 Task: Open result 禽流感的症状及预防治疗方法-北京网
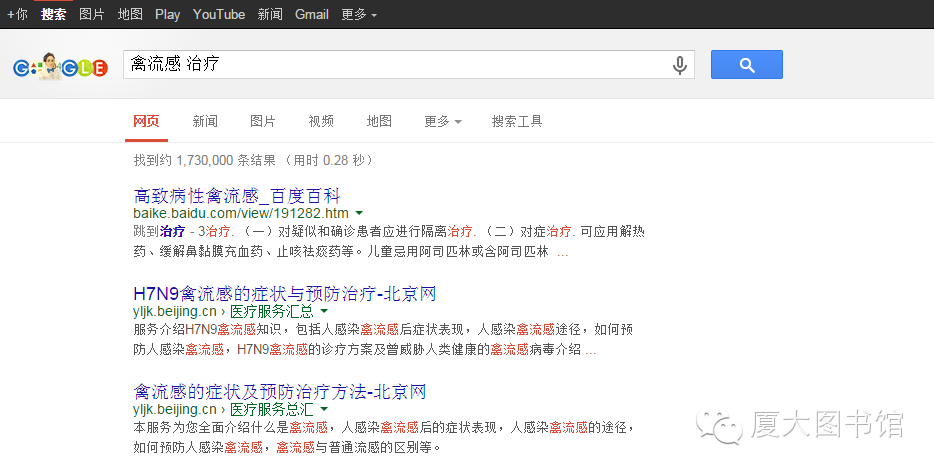click(x=280, y=392)
